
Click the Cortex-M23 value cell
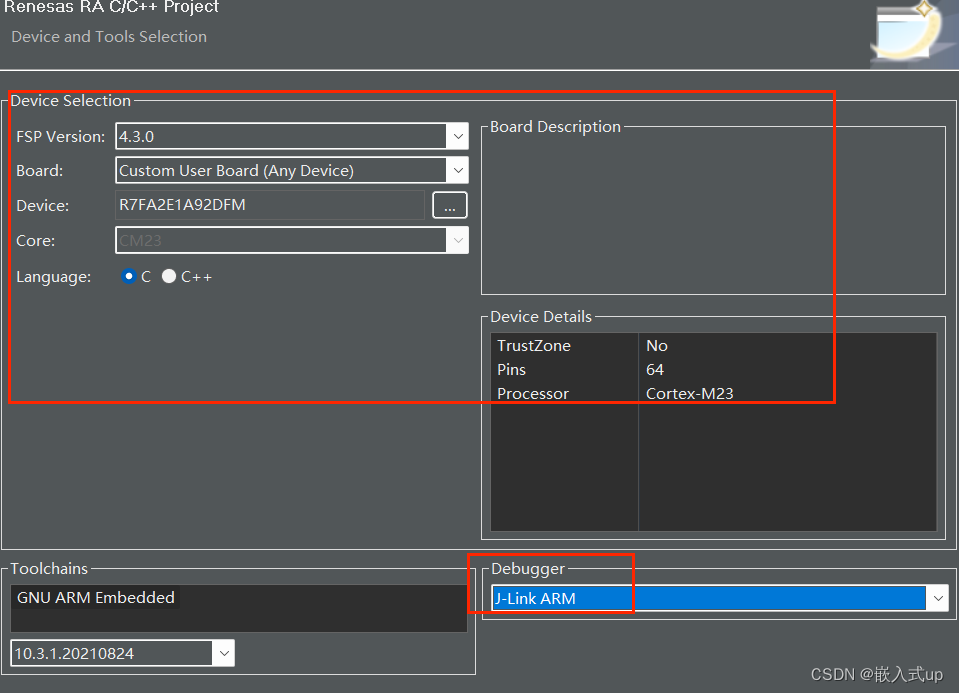click(689, 393)
